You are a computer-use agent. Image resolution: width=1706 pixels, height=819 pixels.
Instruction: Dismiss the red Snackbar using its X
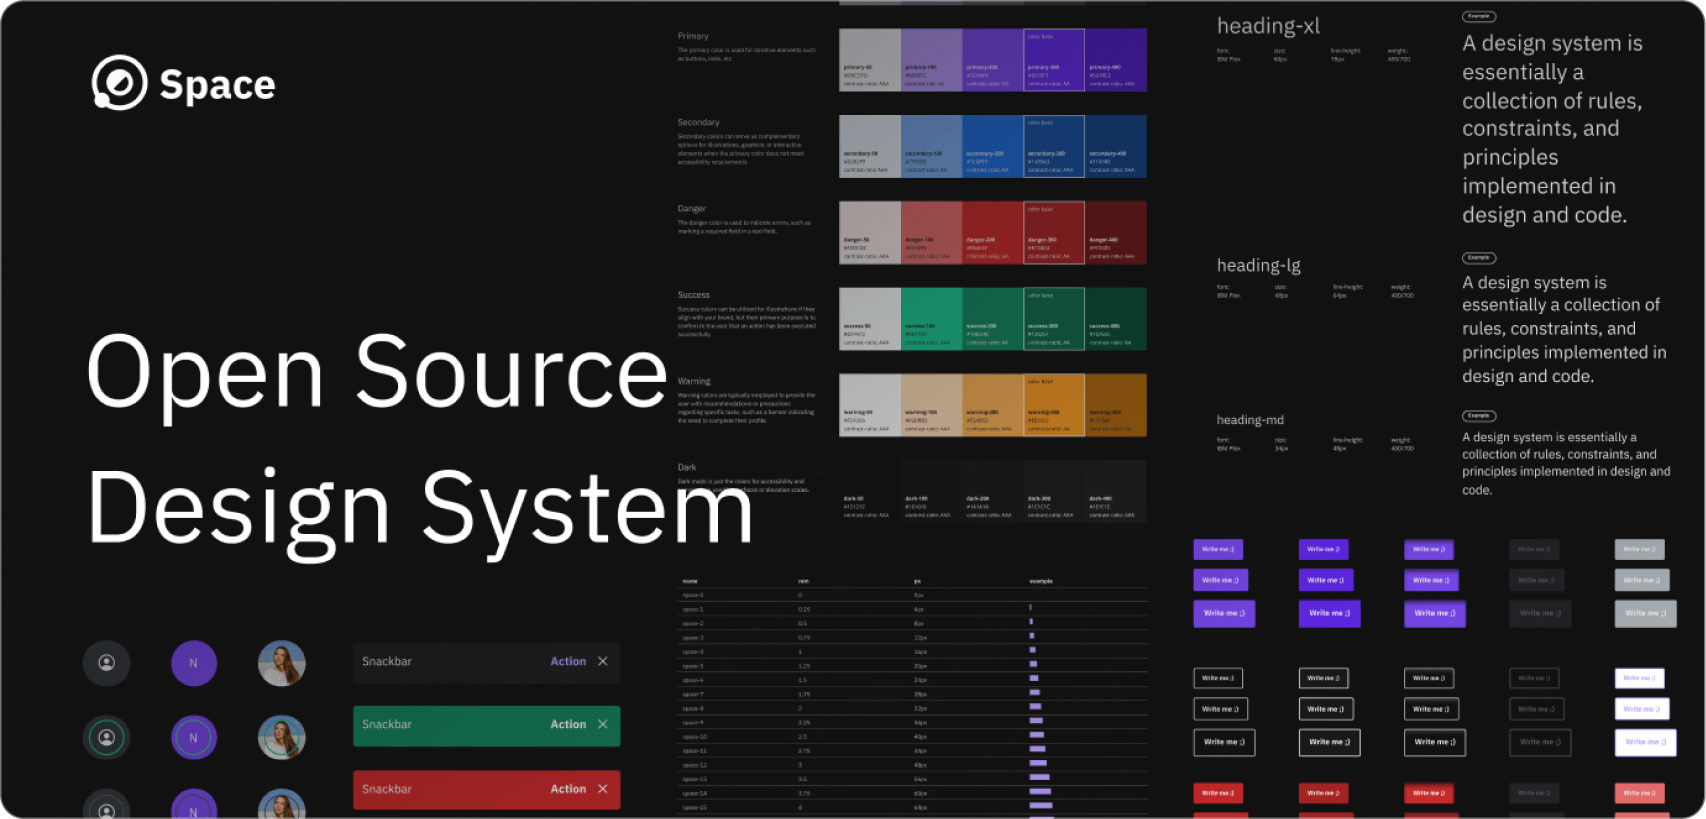point(603,789)
